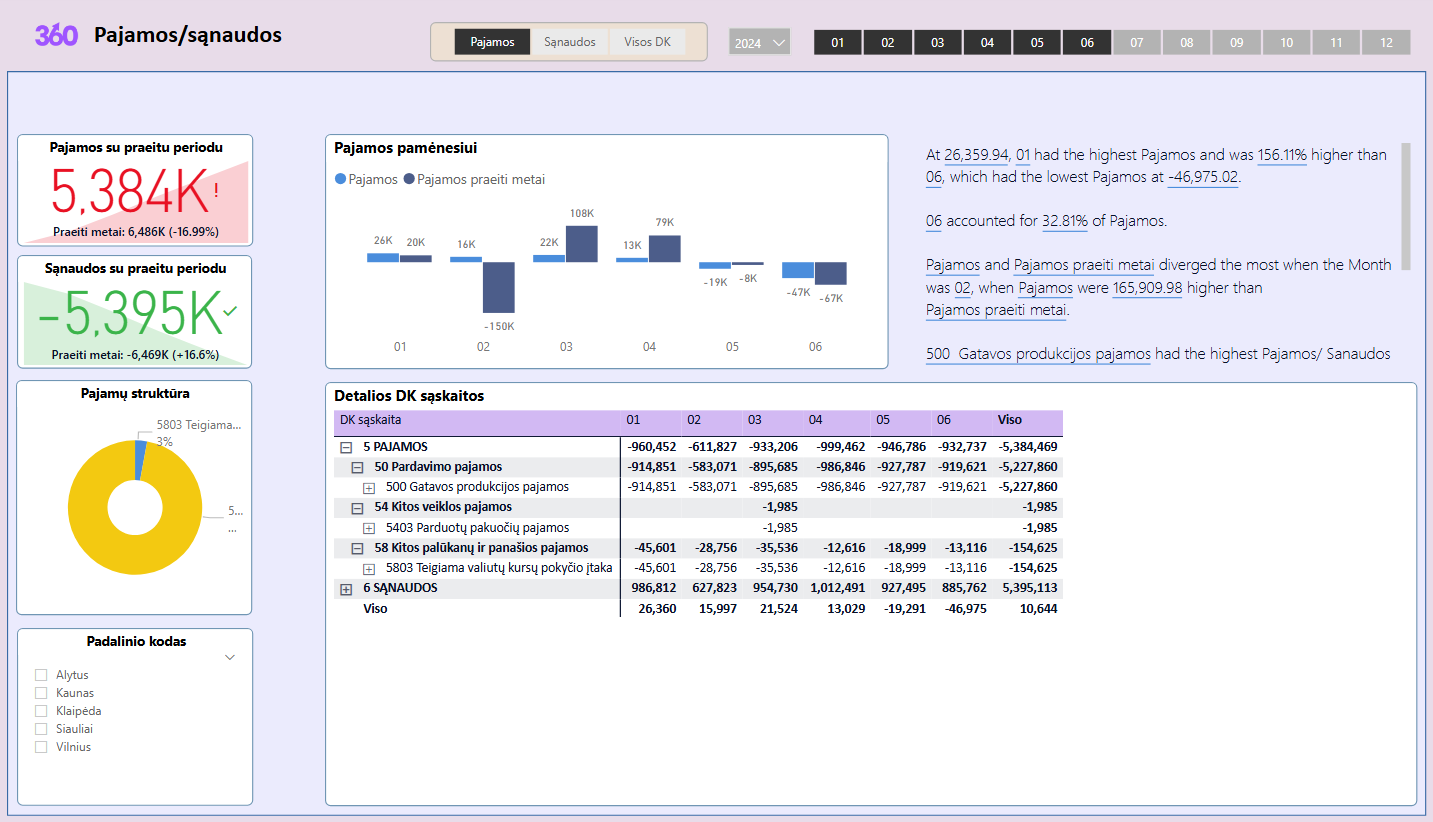Screen dimensions: 1433x822
Task: Tick the Vilnius checkbox
Action: (41, 747)
